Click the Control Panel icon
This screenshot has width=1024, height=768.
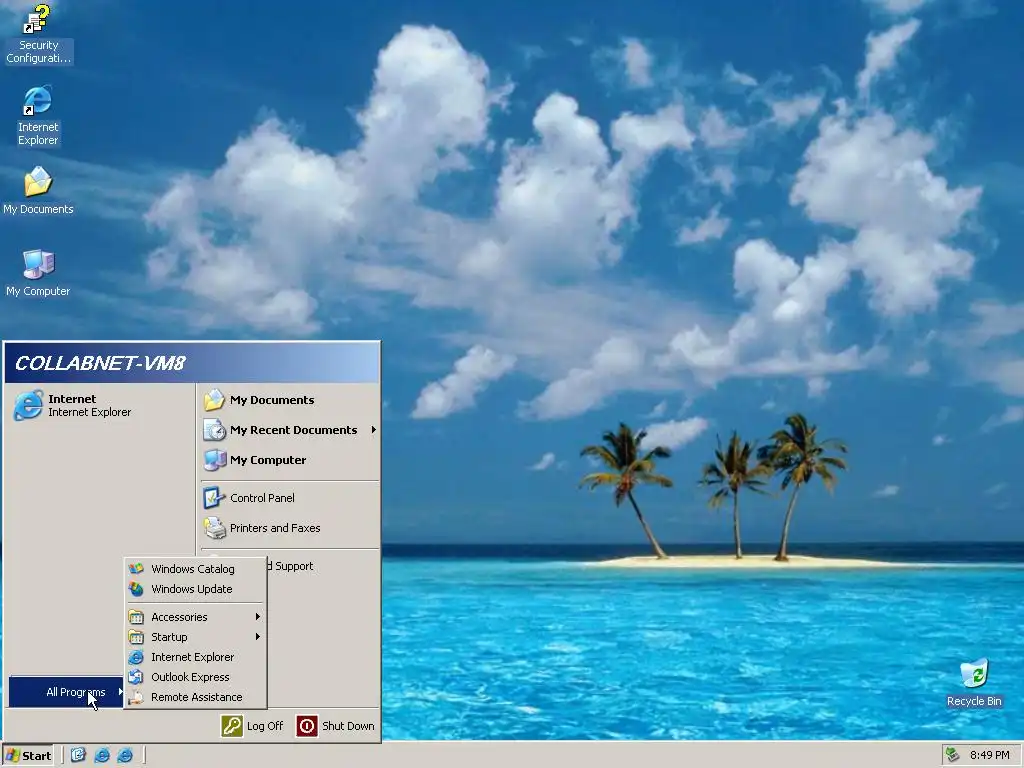pos(214,498)
